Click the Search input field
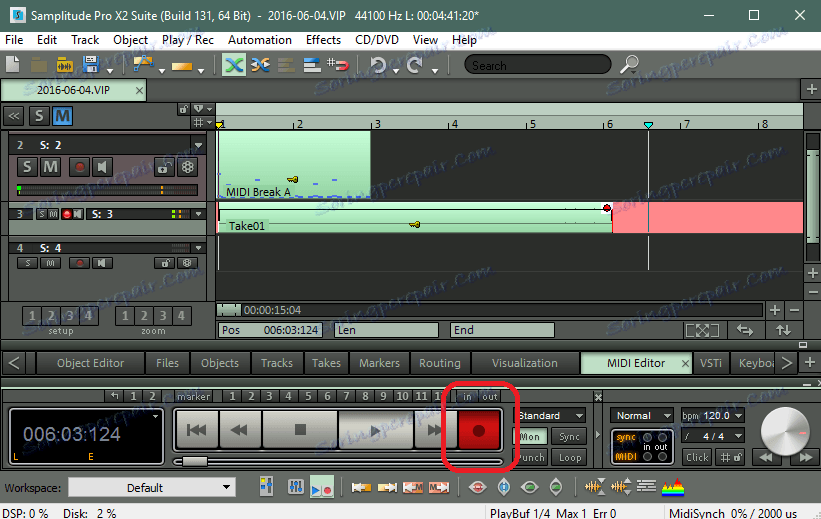The image size is (821, 519). click(538, 65)
